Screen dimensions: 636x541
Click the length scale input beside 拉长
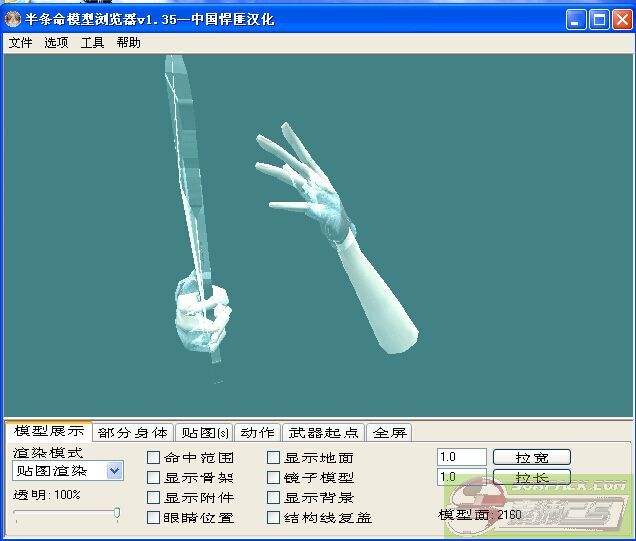[x=462, y=477]
